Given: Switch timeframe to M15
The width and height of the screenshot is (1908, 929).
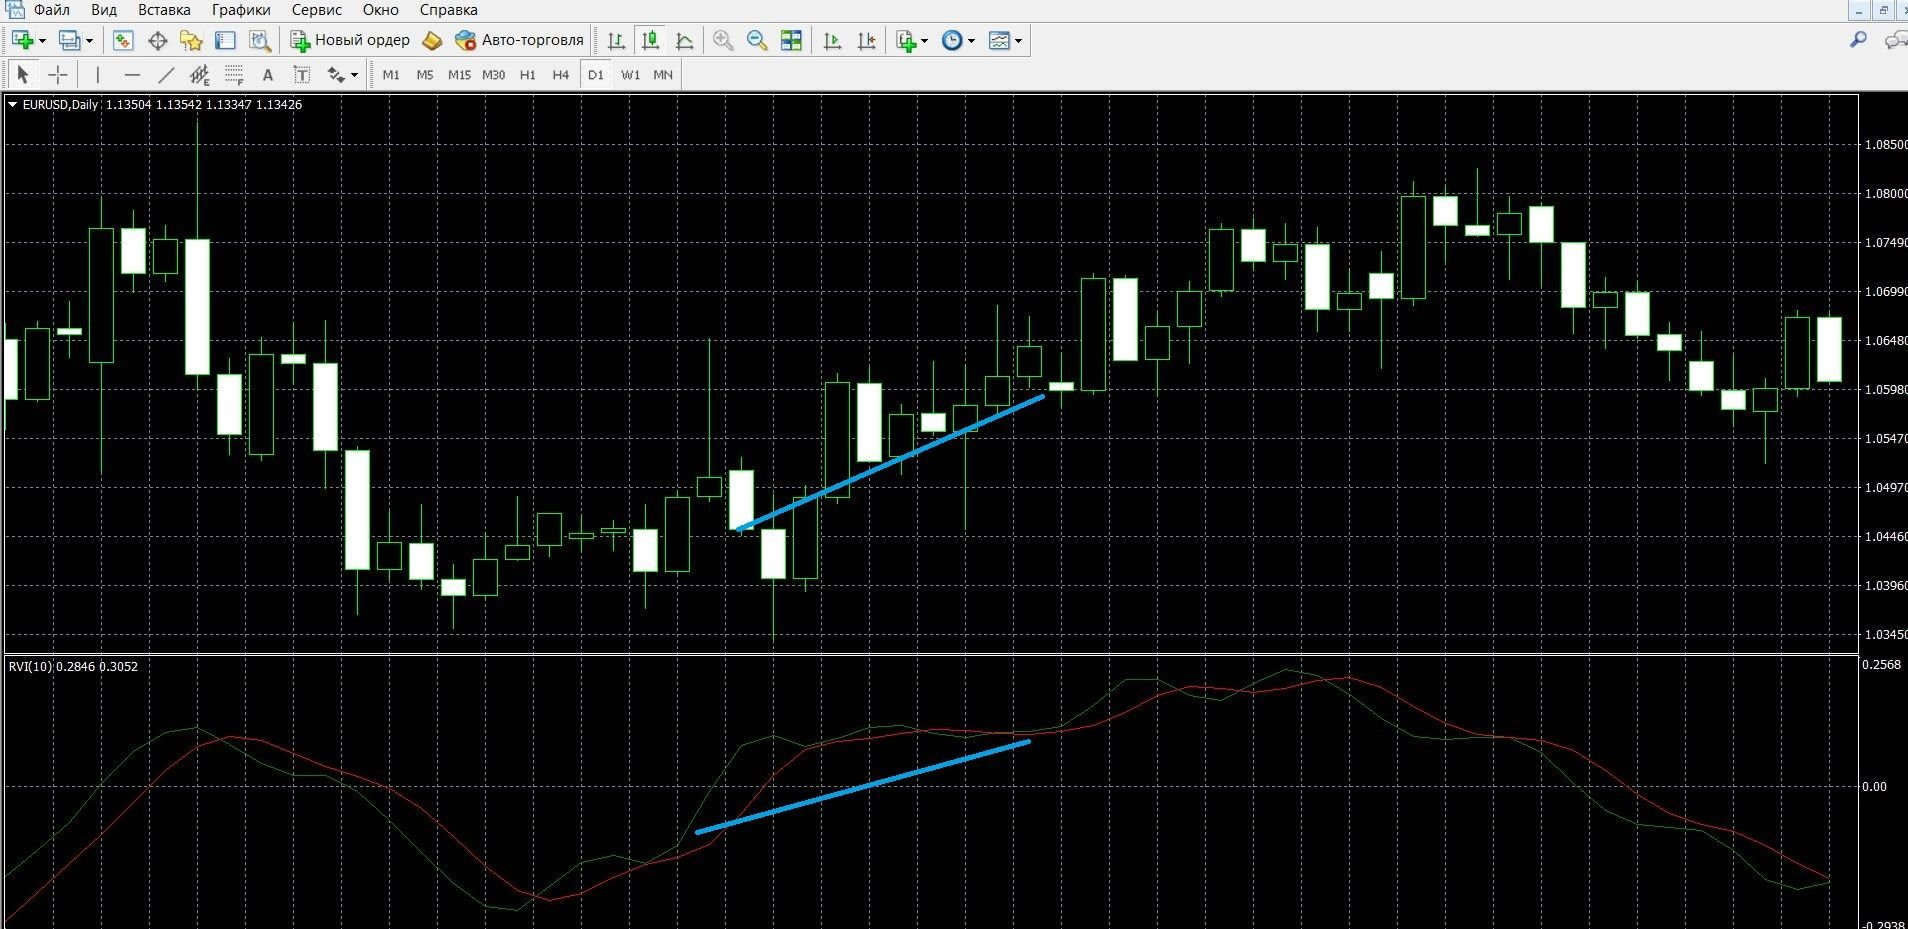Looking at the screenshot, I should [x=459, y=75].
